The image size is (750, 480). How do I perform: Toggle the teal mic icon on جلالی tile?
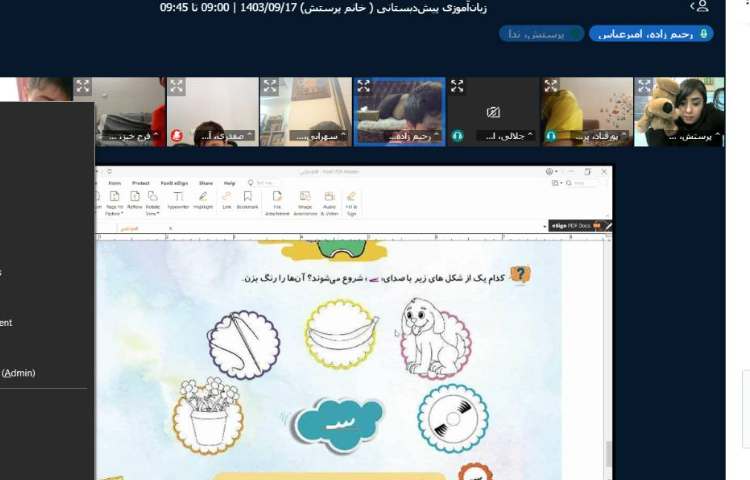457,136
